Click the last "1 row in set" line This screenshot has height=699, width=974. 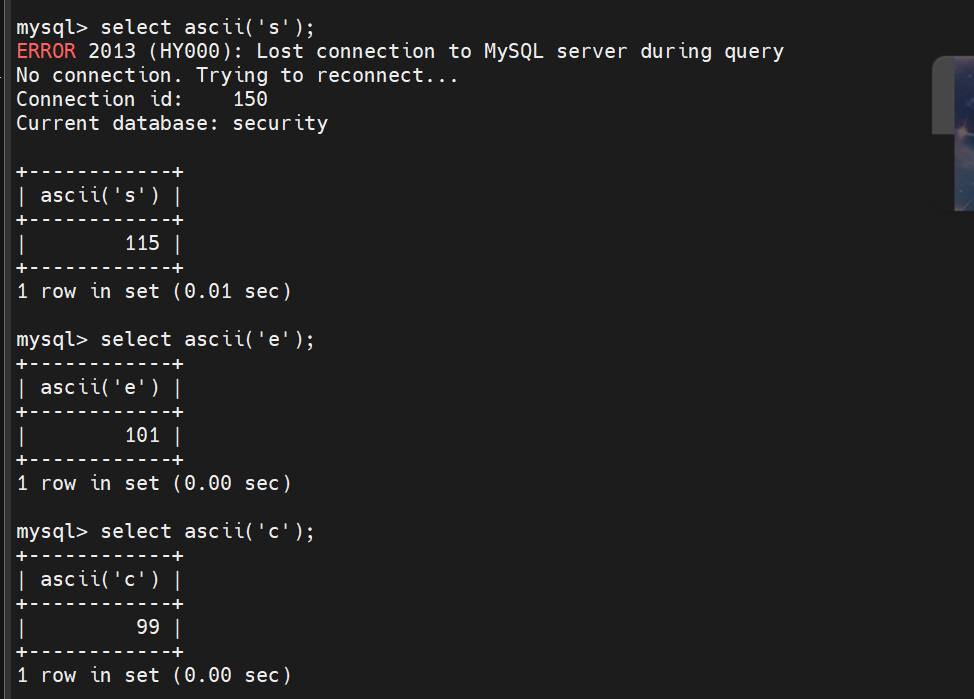click(x=154, y=675)
